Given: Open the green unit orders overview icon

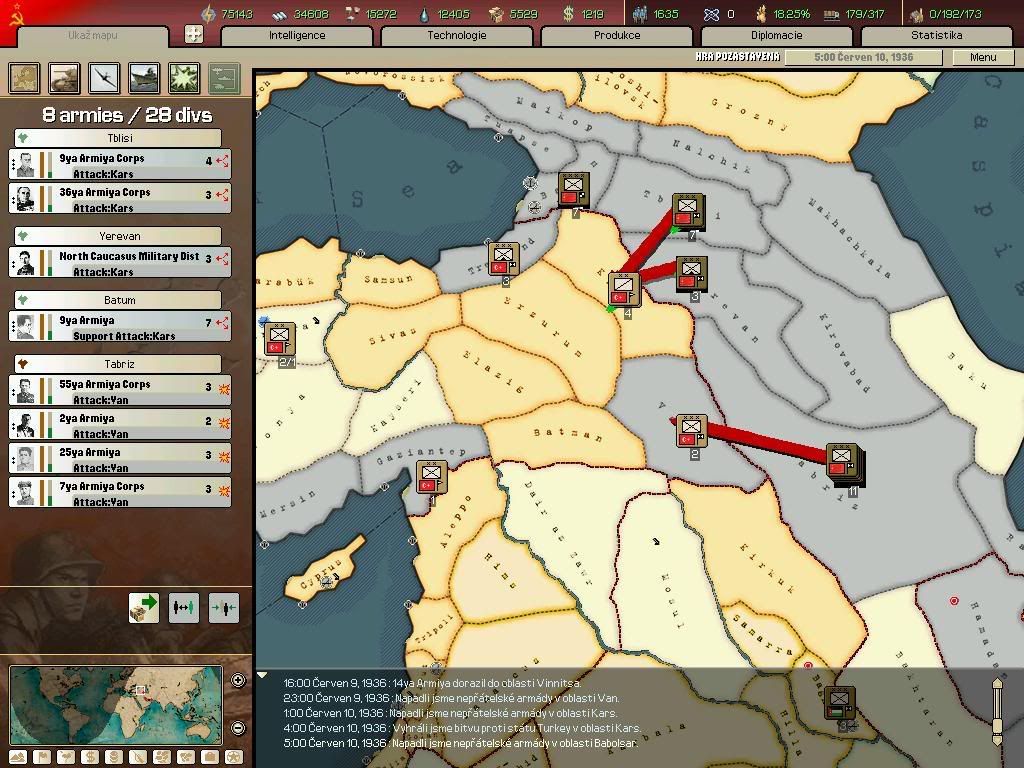Looking at the screenshot, I should click(224, 78).
